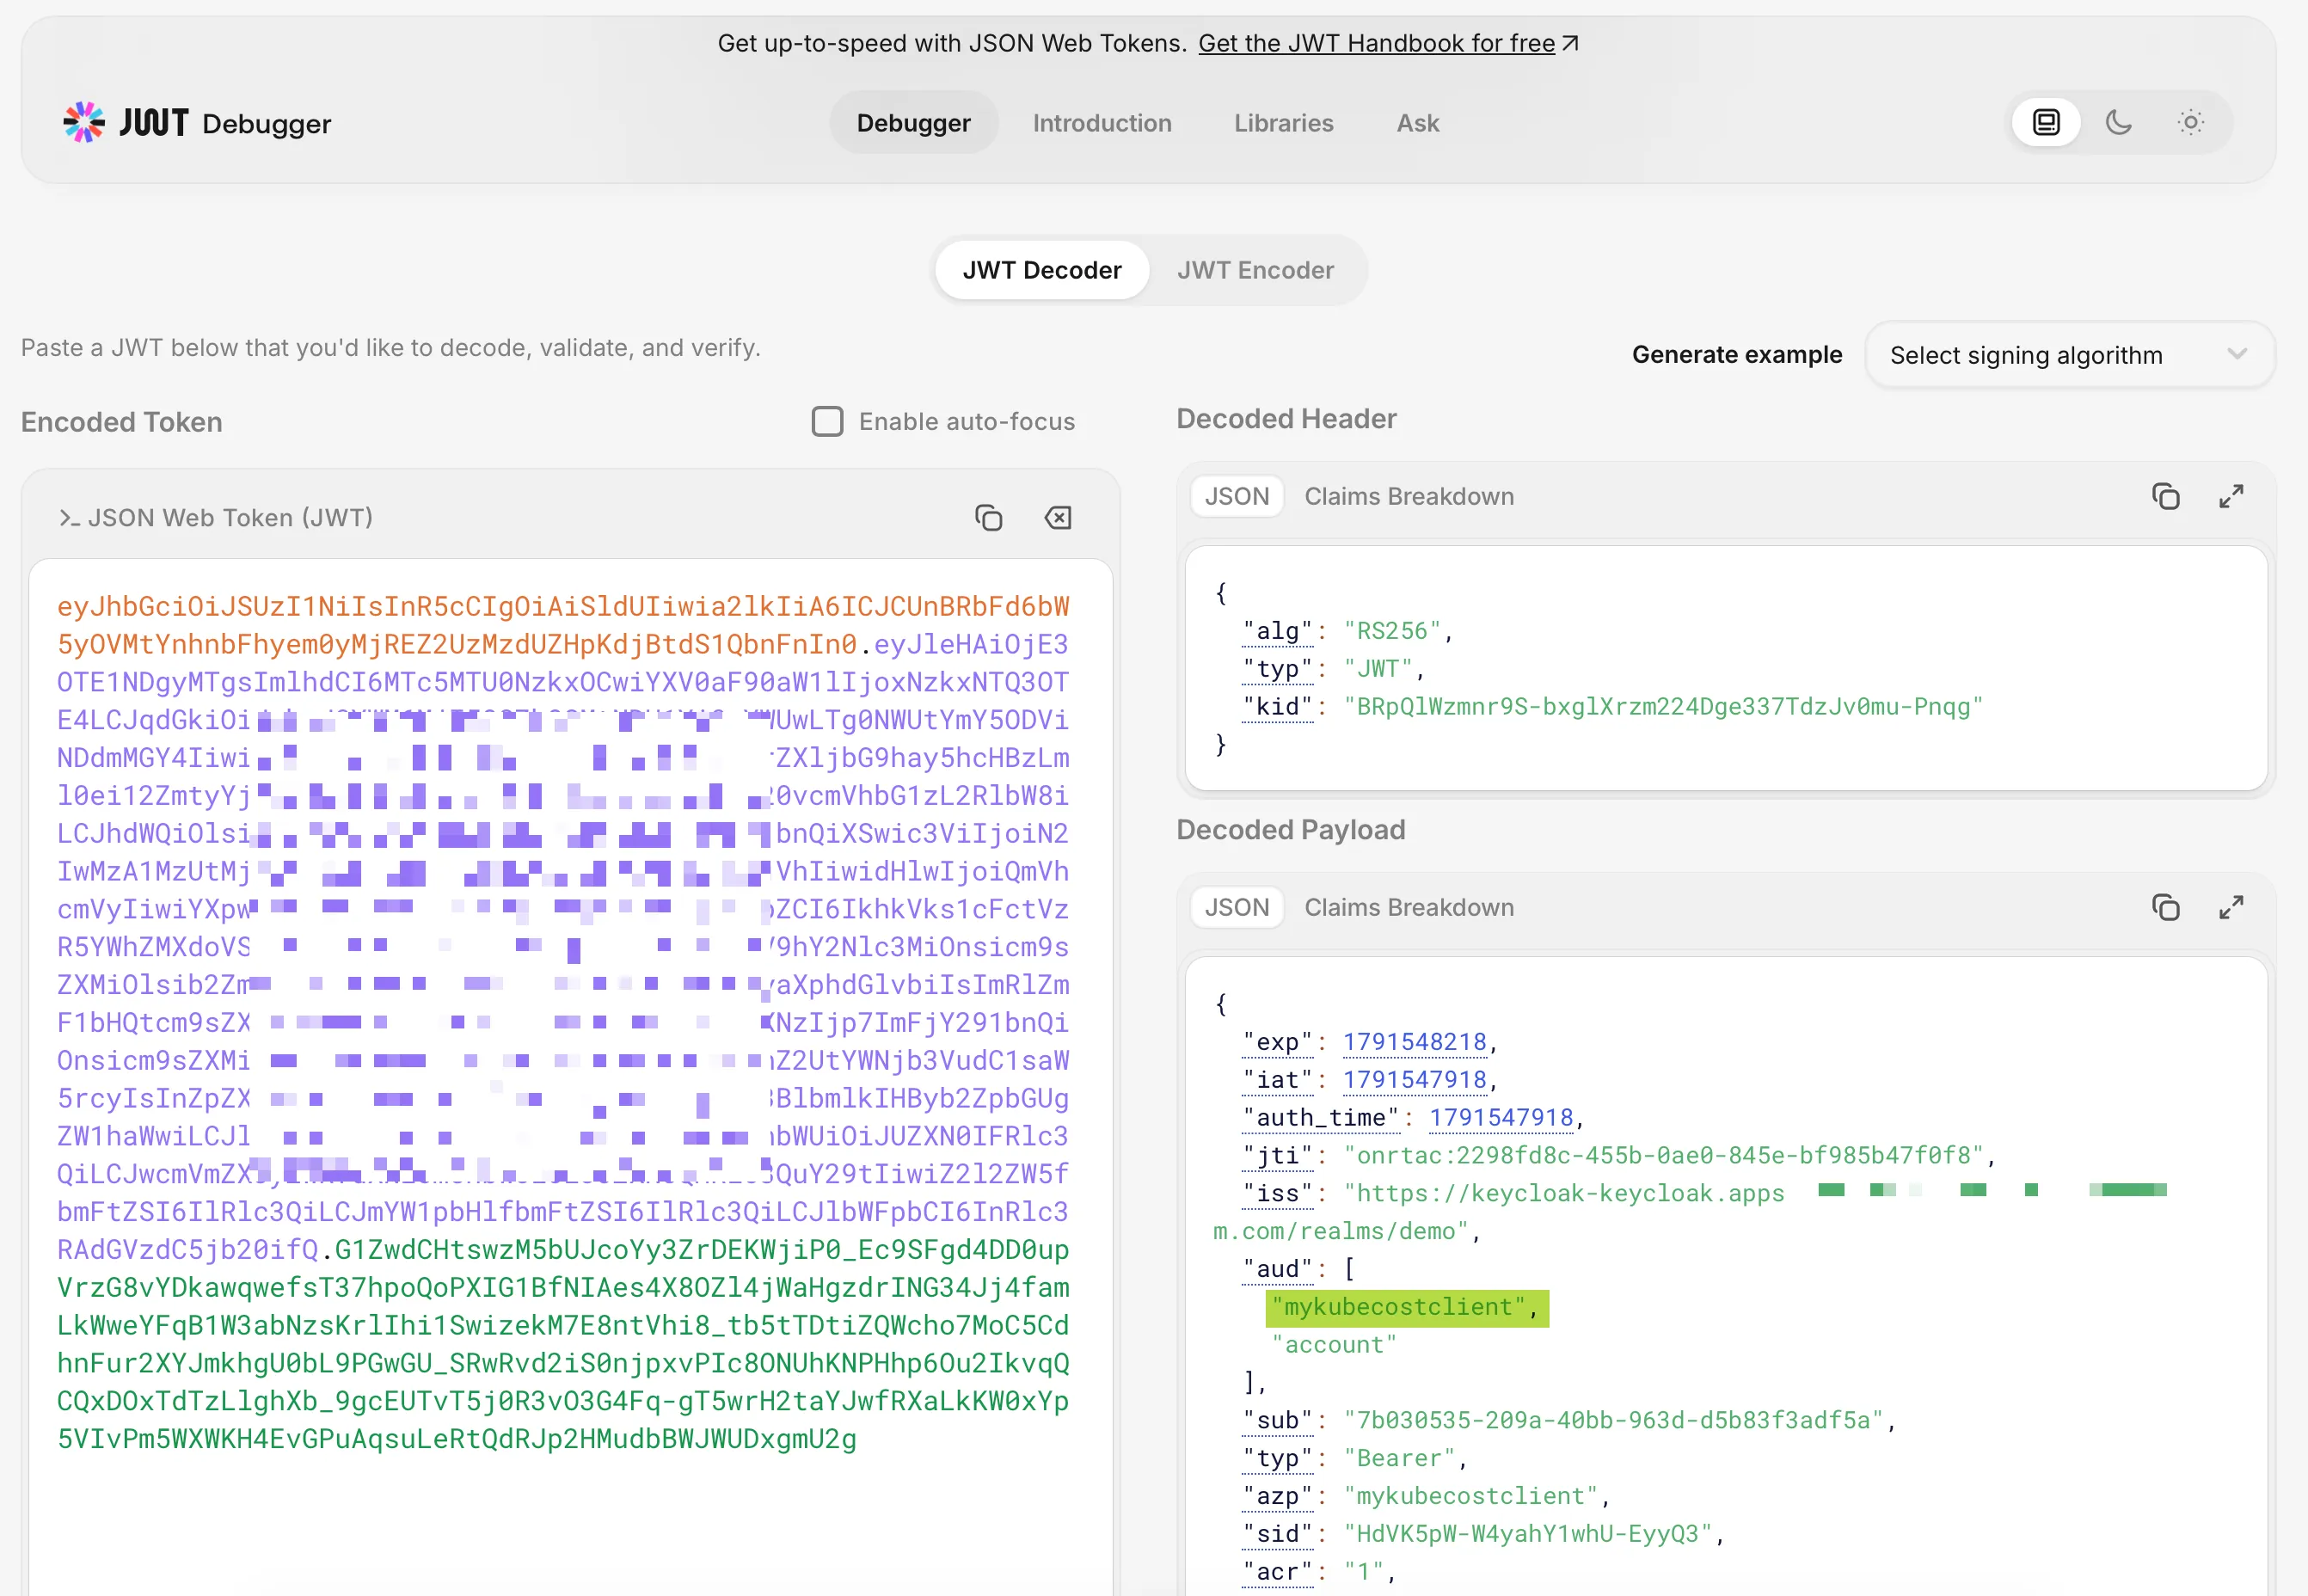
Task: Open the Ask page
Action: pyautogui.click(x=1417, y=122)
